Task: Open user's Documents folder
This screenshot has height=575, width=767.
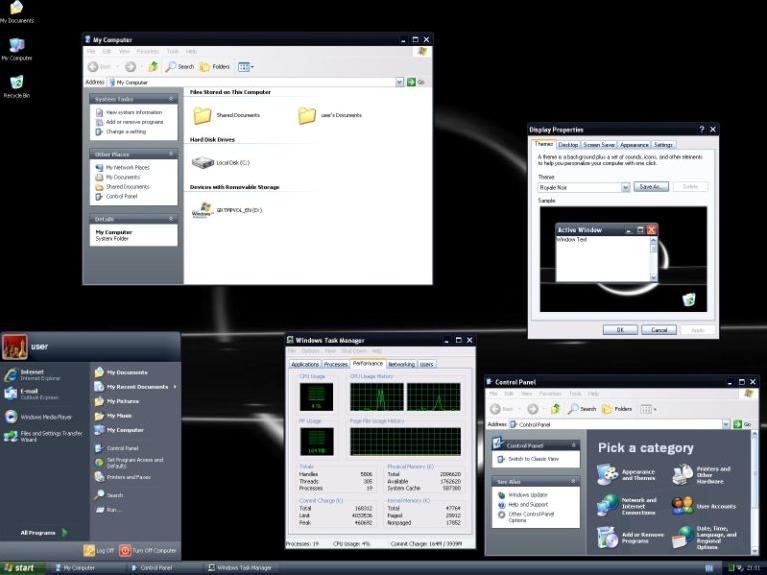Action: [x=330, y=115]
